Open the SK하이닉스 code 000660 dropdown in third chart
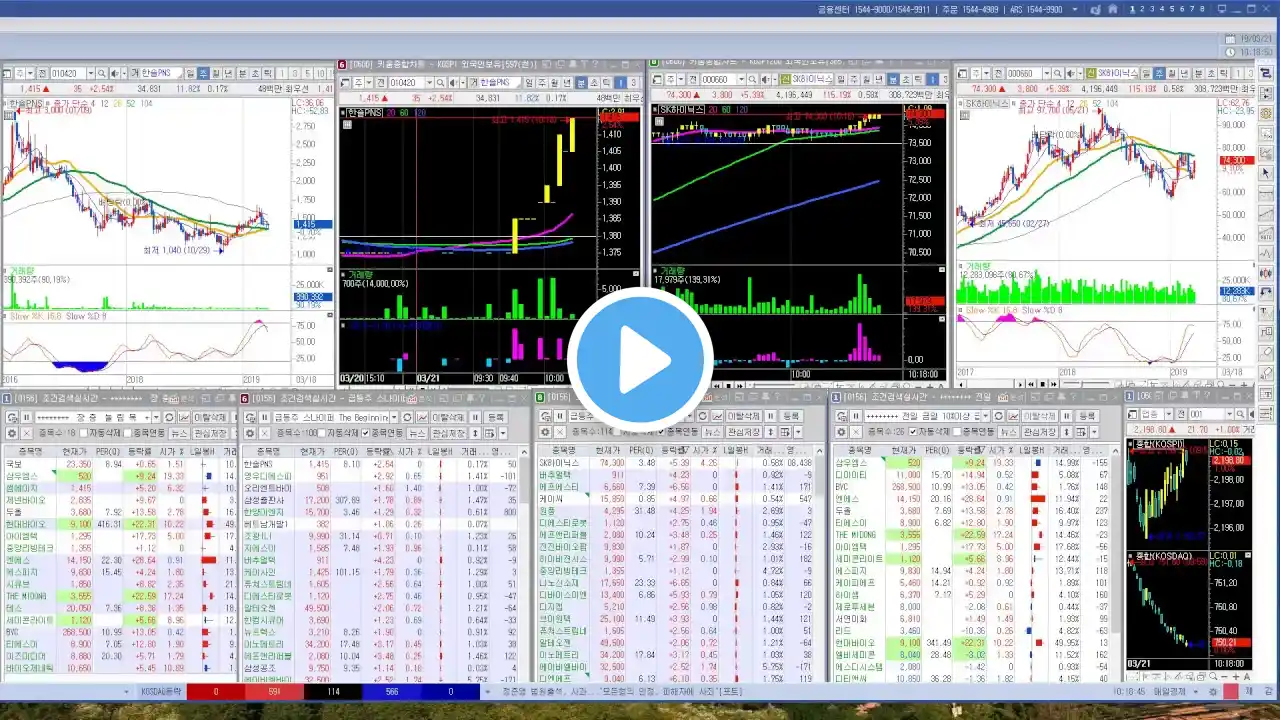This screenshot has height=720, width=1280. [x=741, y=80]
